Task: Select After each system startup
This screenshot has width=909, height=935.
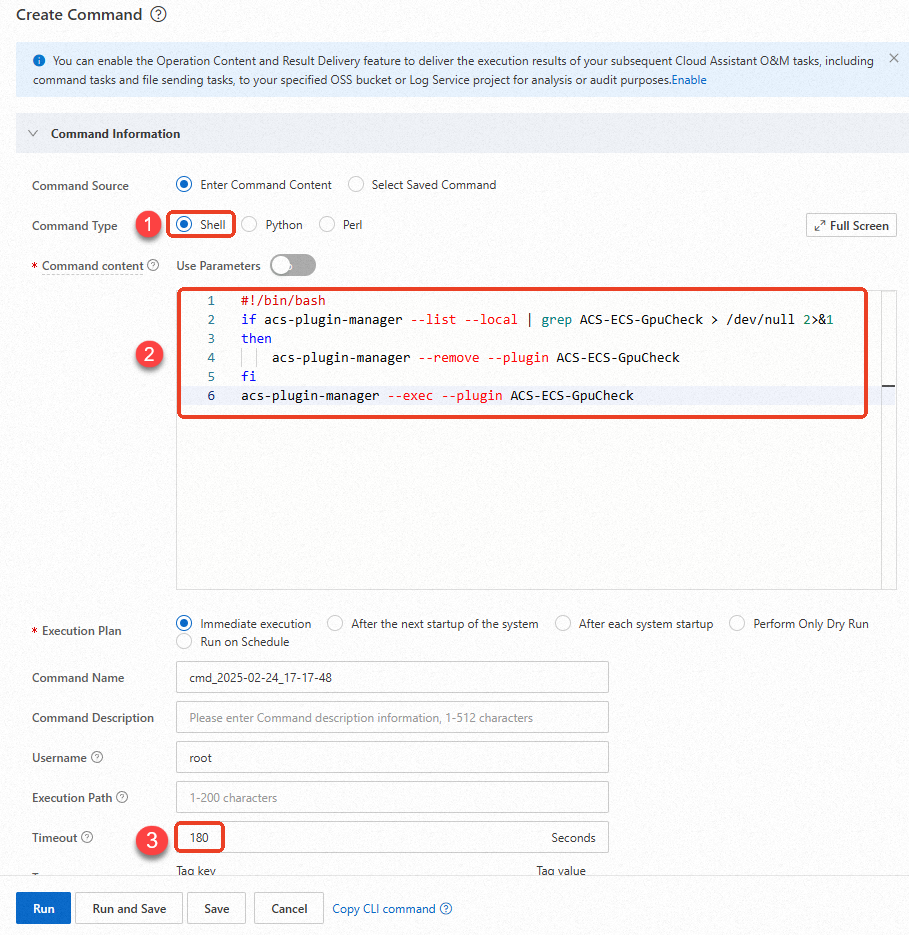Action: pos(563,624)
